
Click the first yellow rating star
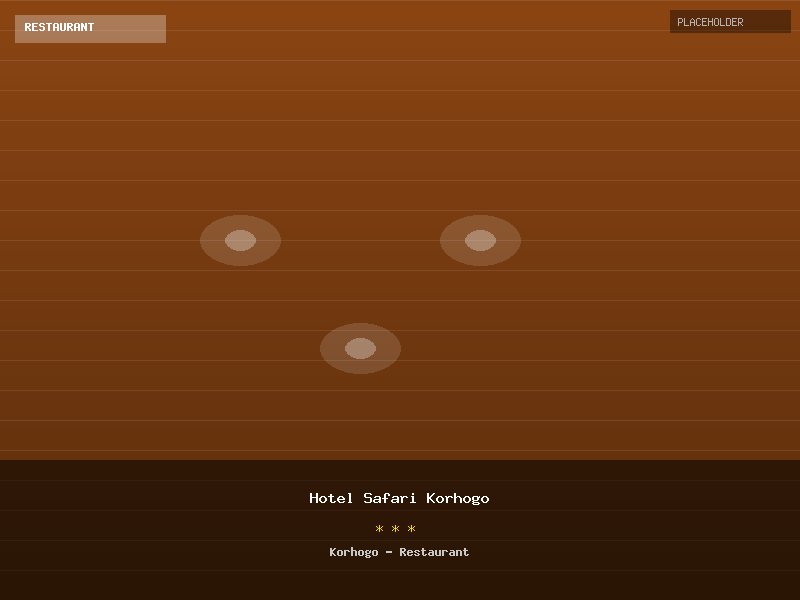point(380,529)
